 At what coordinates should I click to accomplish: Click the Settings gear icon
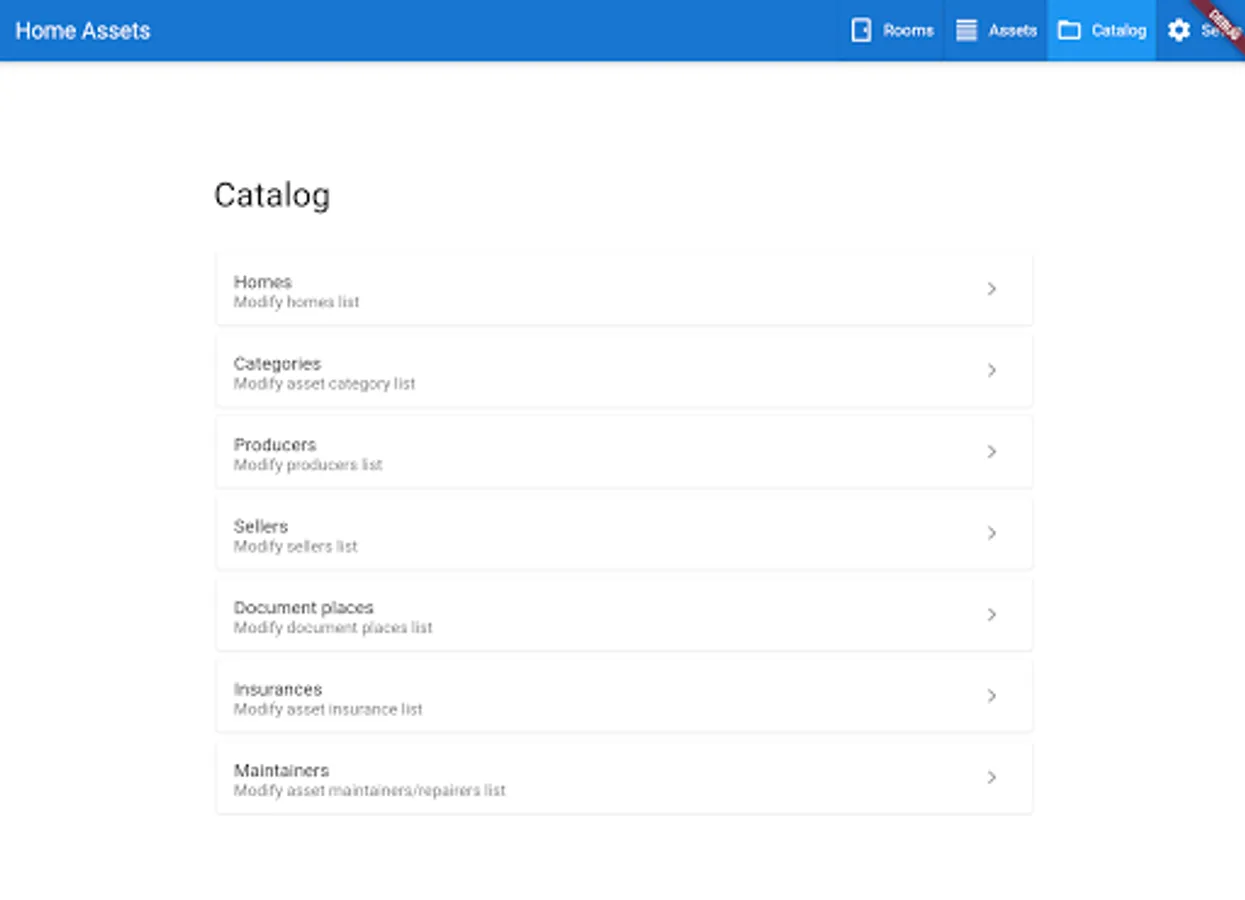coord(1179,30)
